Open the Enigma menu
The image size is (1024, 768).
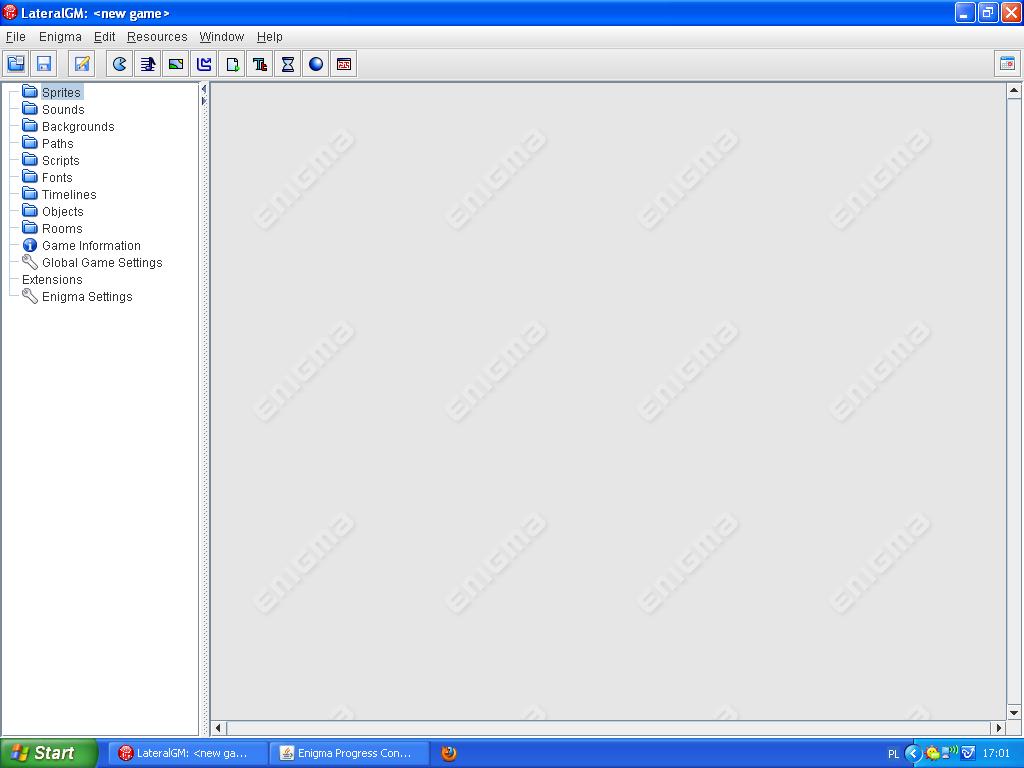[60, 37]
